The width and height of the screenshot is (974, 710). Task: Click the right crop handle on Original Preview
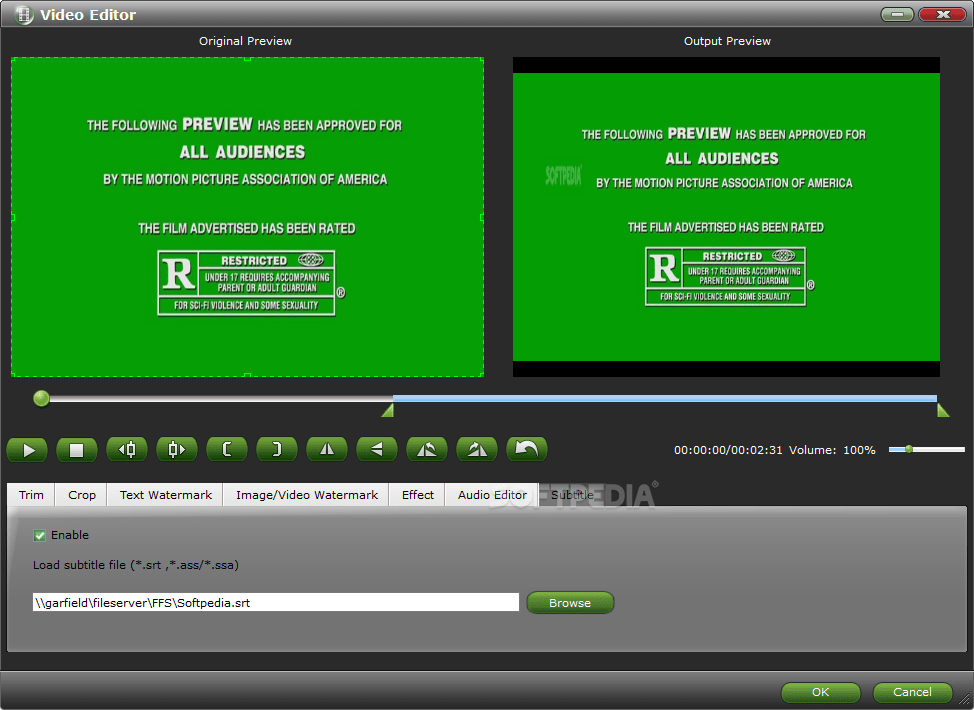tap(482, 217)
